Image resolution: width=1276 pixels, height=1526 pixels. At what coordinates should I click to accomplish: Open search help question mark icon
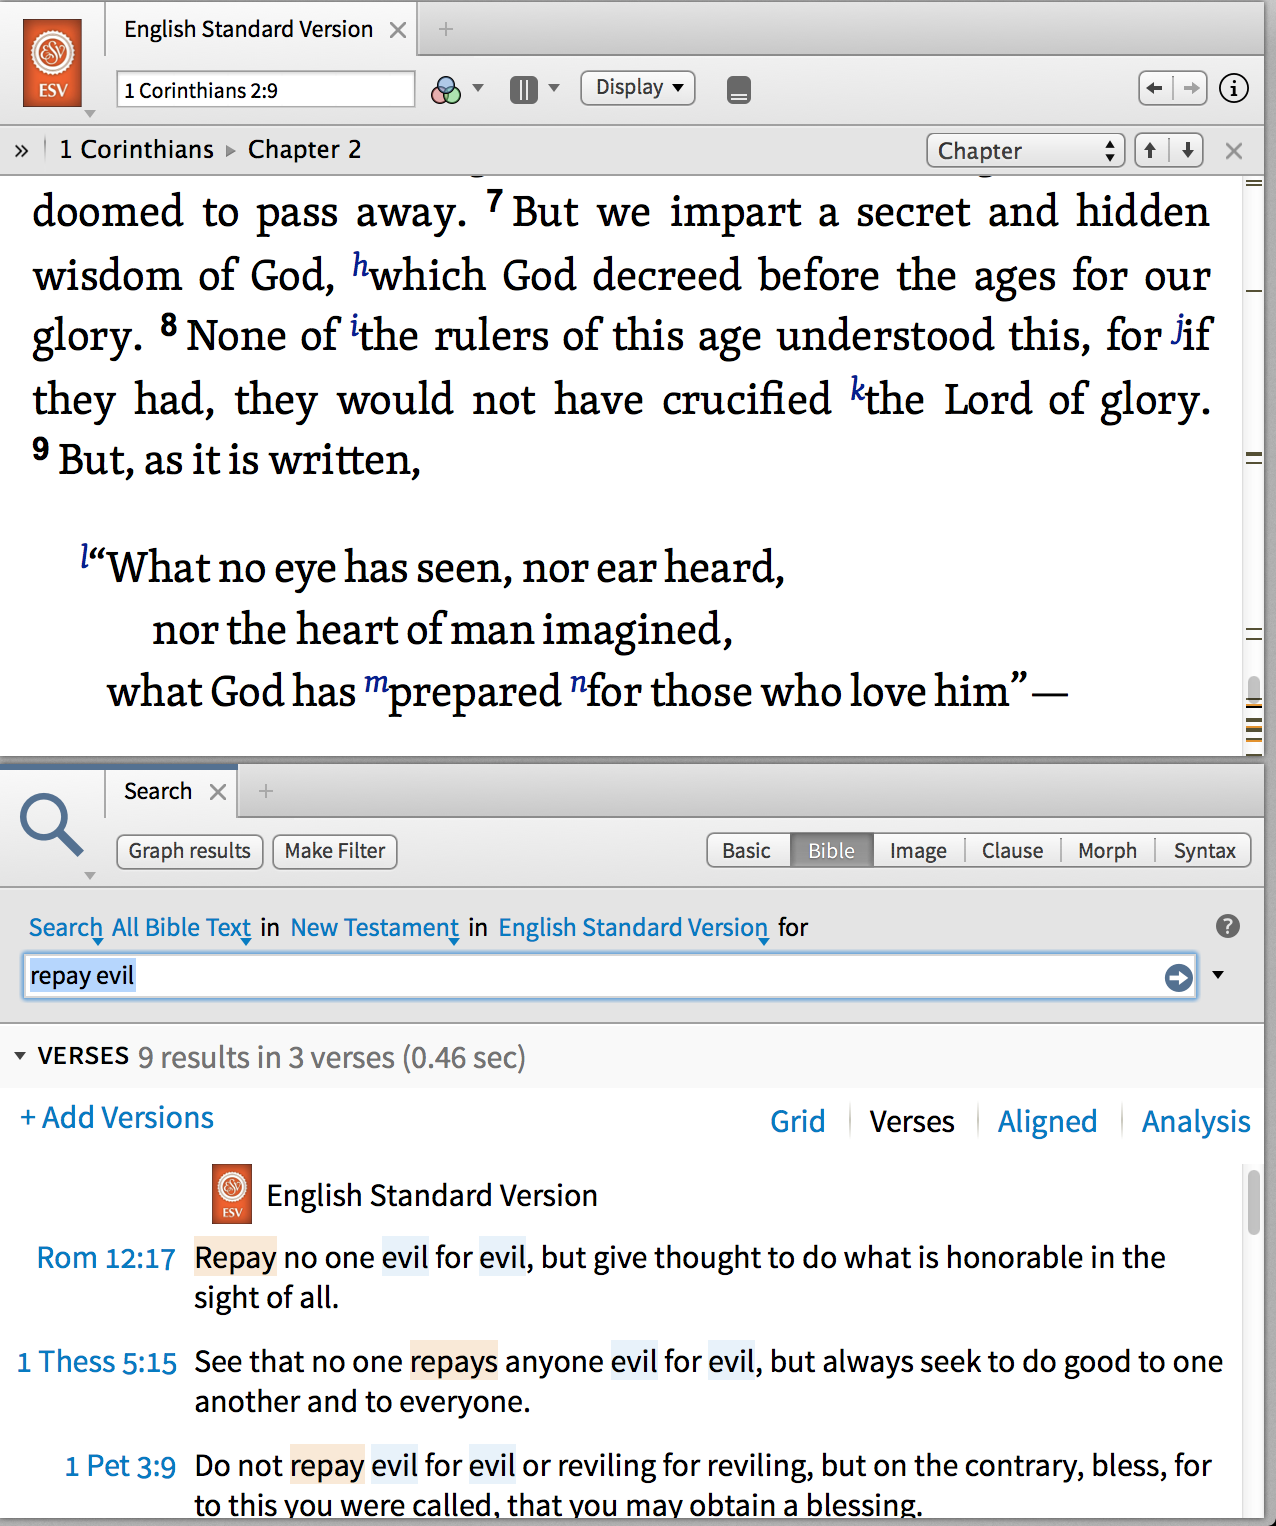(x=1228, y=927)
